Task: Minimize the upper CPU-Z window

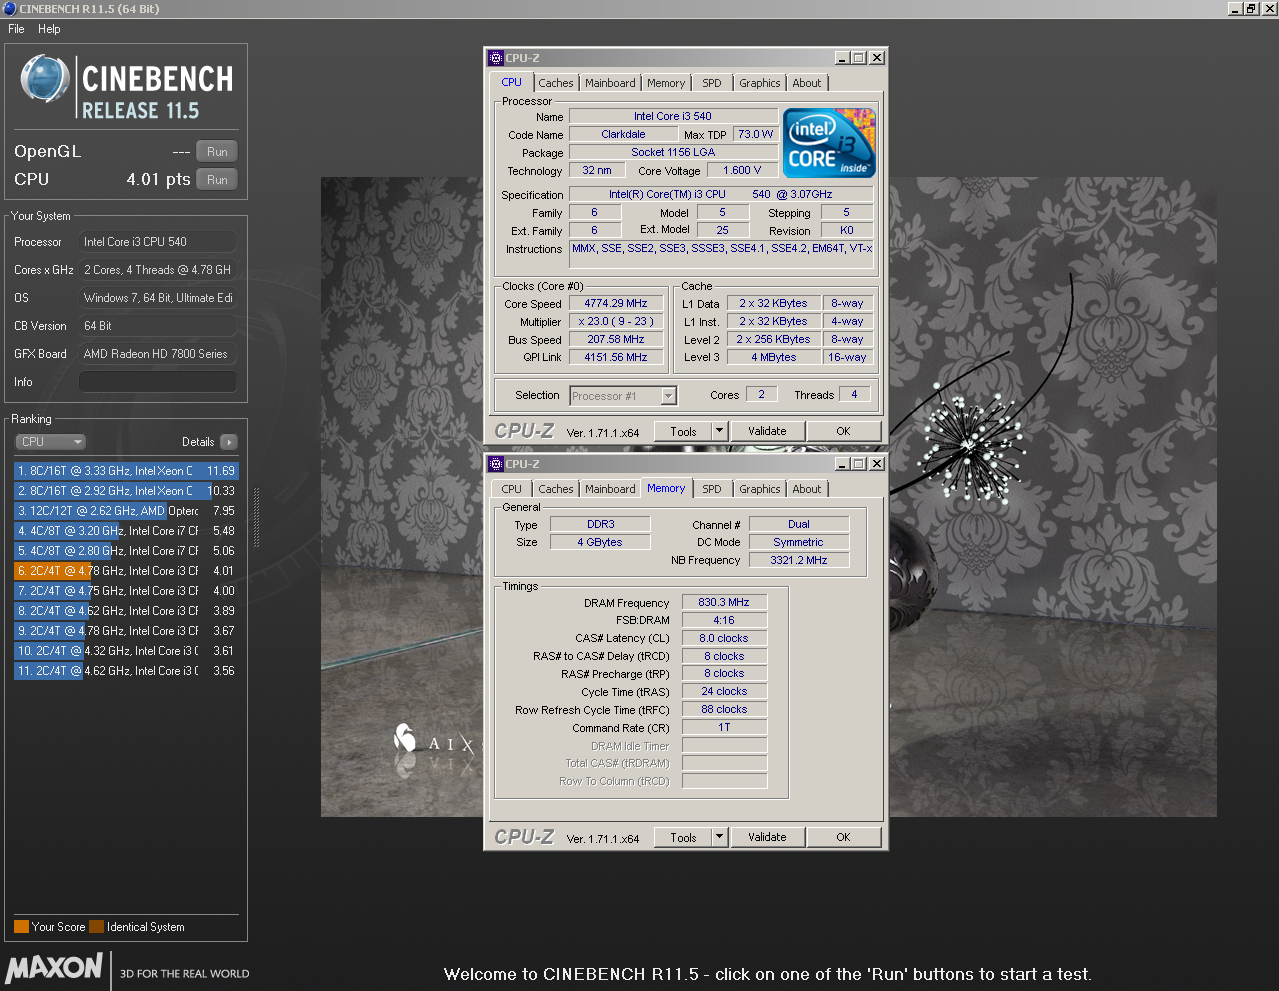Action: click(x=842, y=58)
